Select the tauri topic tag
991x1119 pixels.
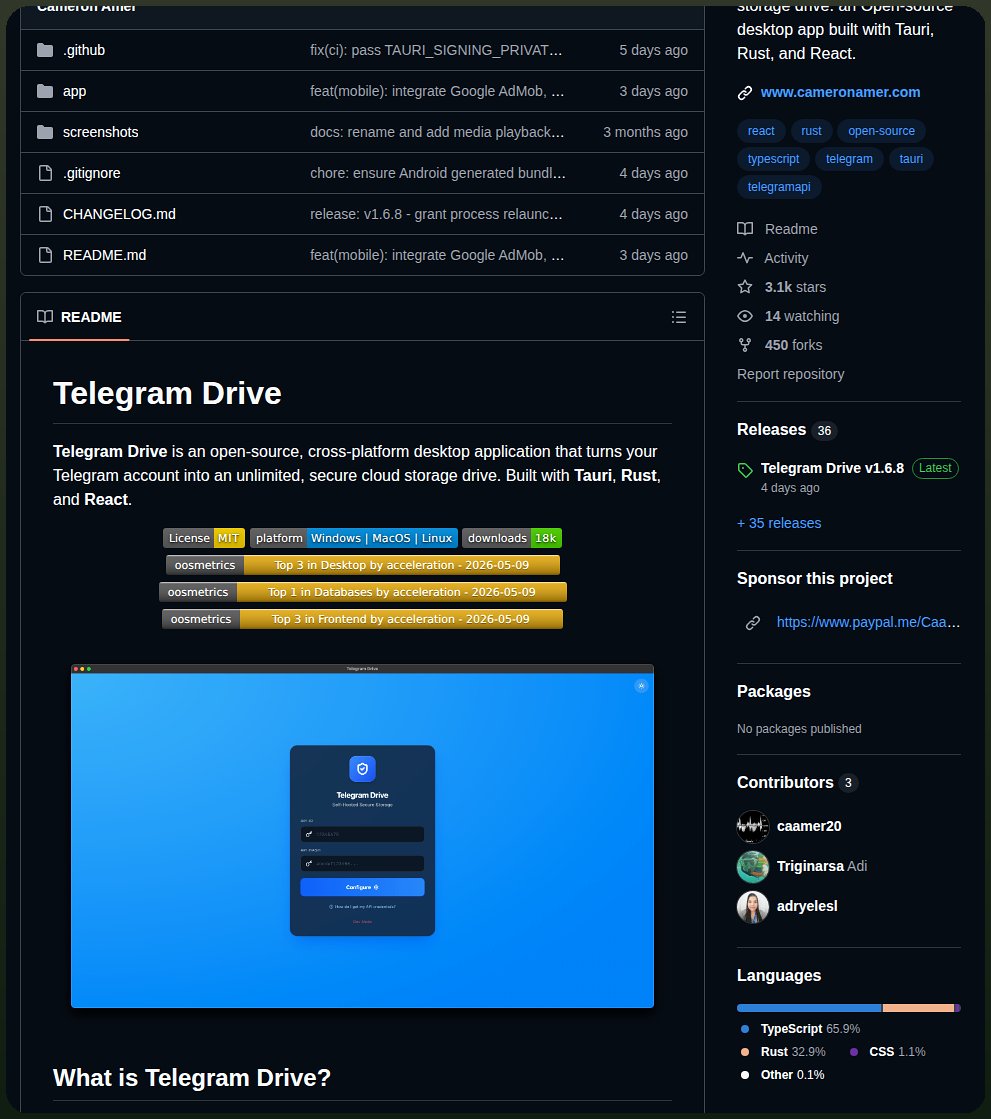[x=911, y=159]
